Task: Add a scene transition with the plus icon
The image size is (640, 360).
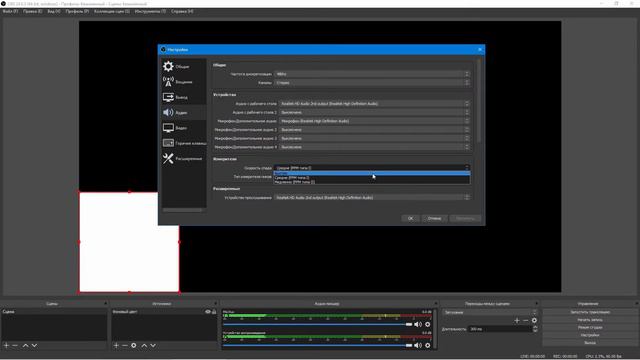Action: pos(517,320)
